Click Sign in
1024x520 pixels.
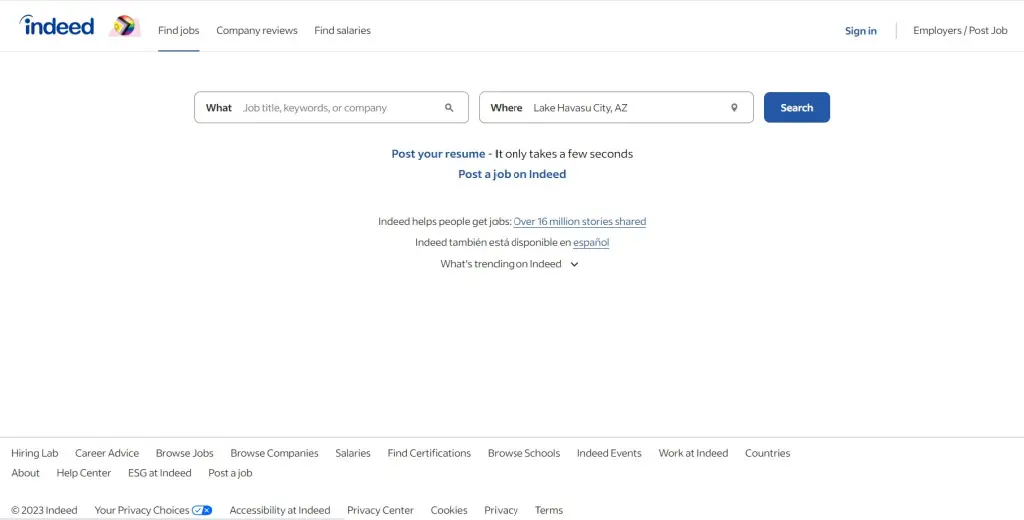861,31
